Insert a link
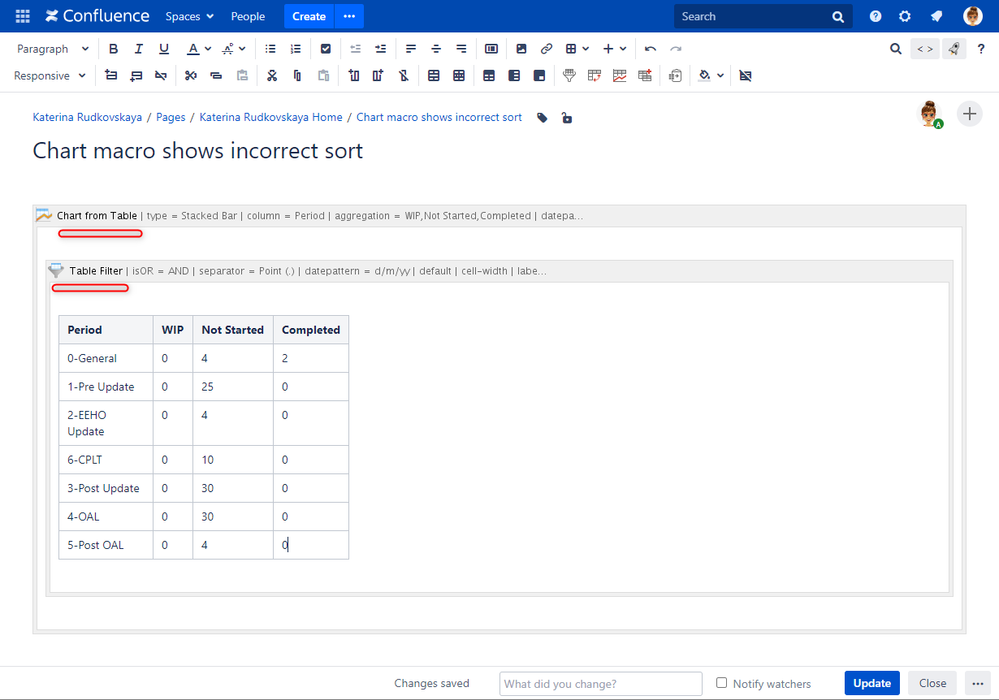This screenshot has height=700, width=999. tap(546, 49)
